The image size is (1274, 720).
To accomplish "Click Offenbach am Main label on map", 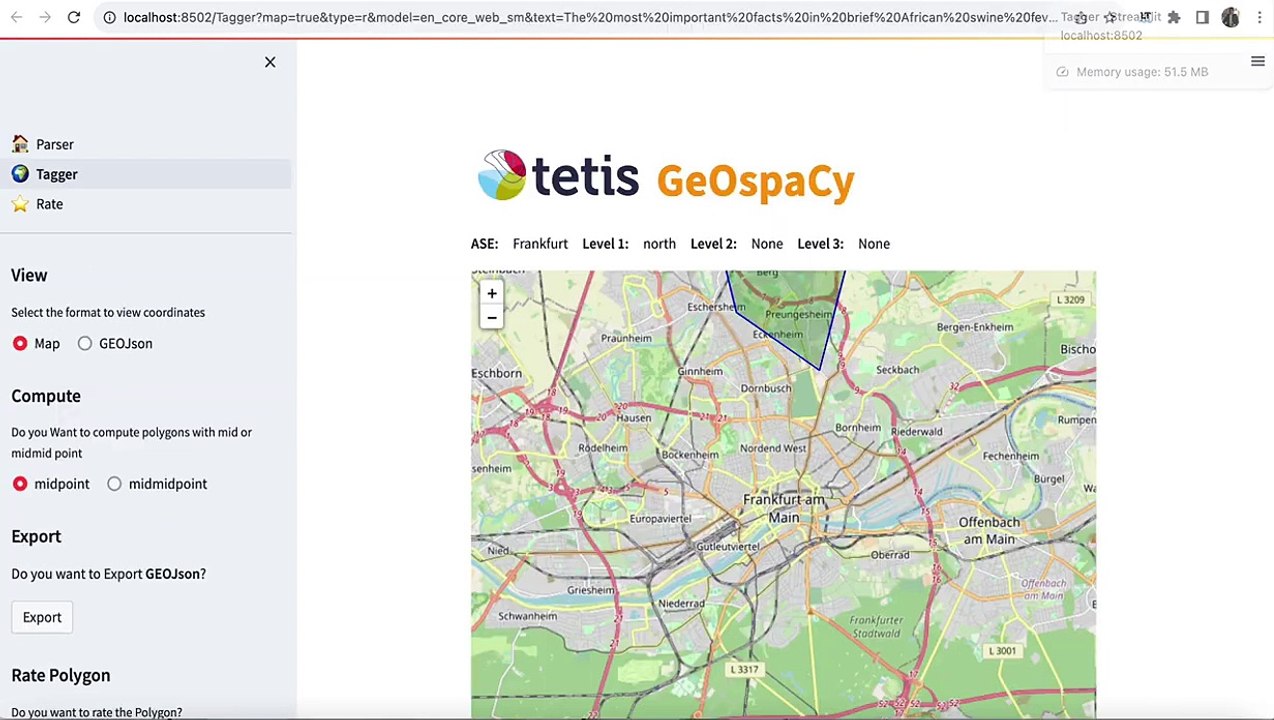I will (x=987, y=531).
